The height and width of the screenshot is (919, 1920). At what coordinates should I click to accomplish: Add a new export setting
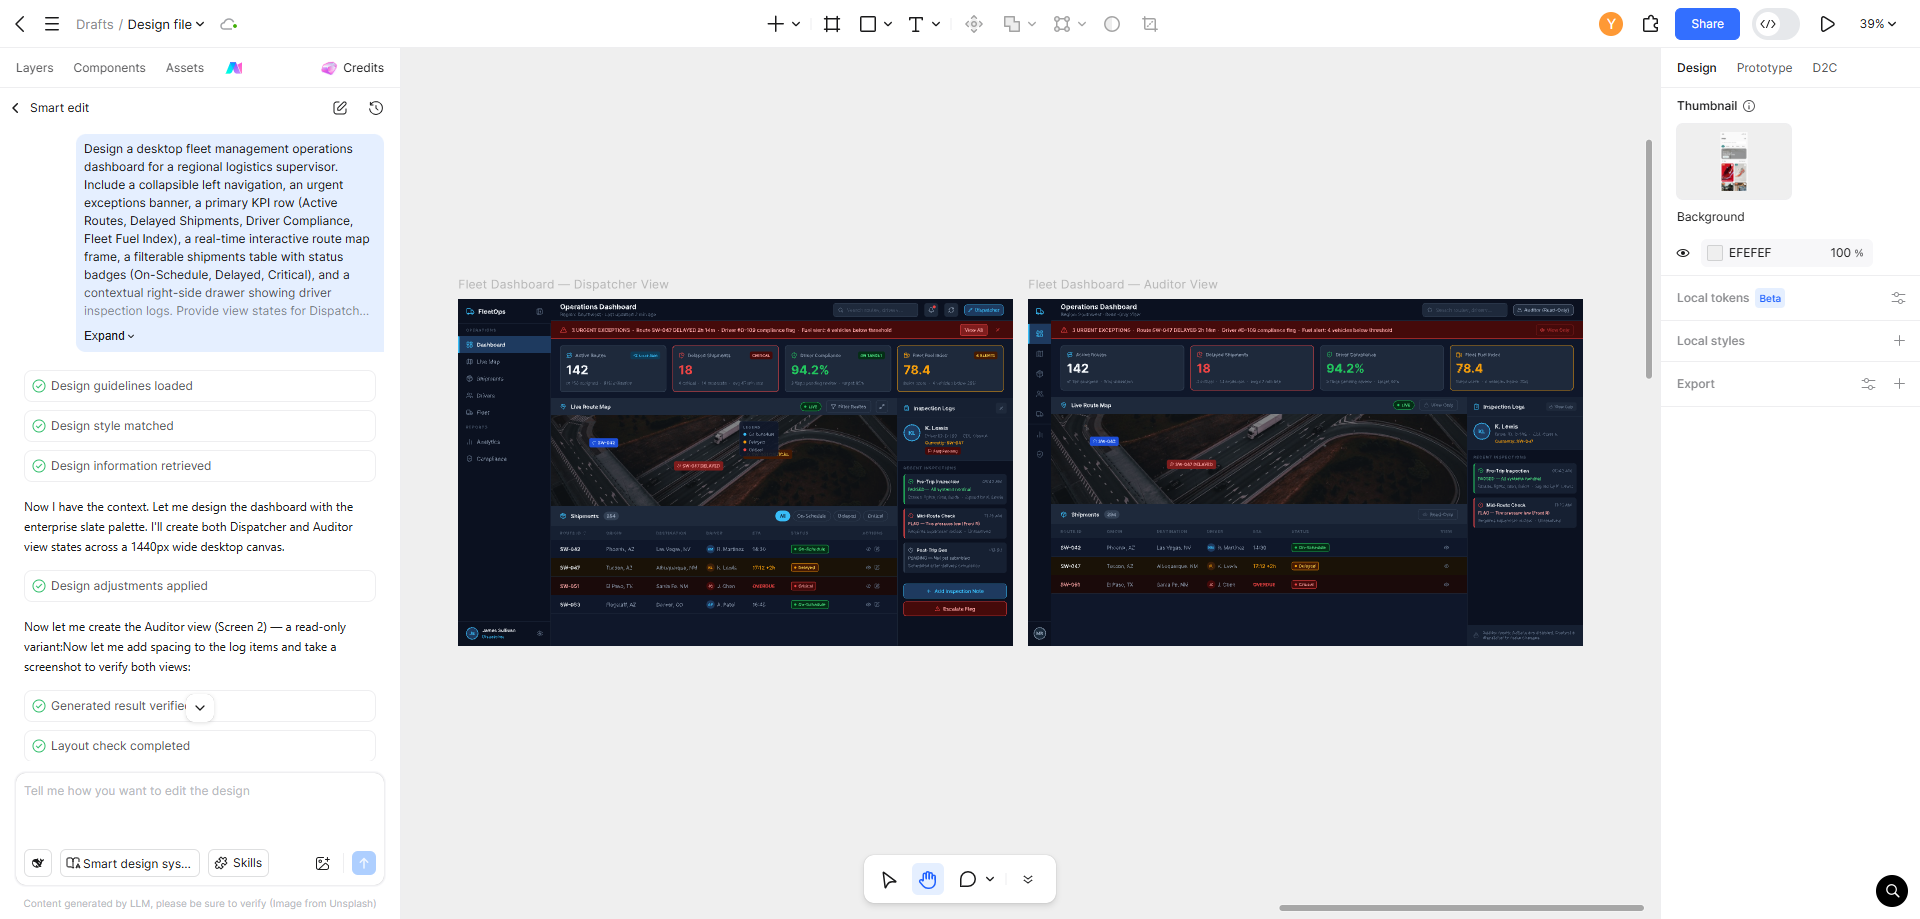point(1899,384)
